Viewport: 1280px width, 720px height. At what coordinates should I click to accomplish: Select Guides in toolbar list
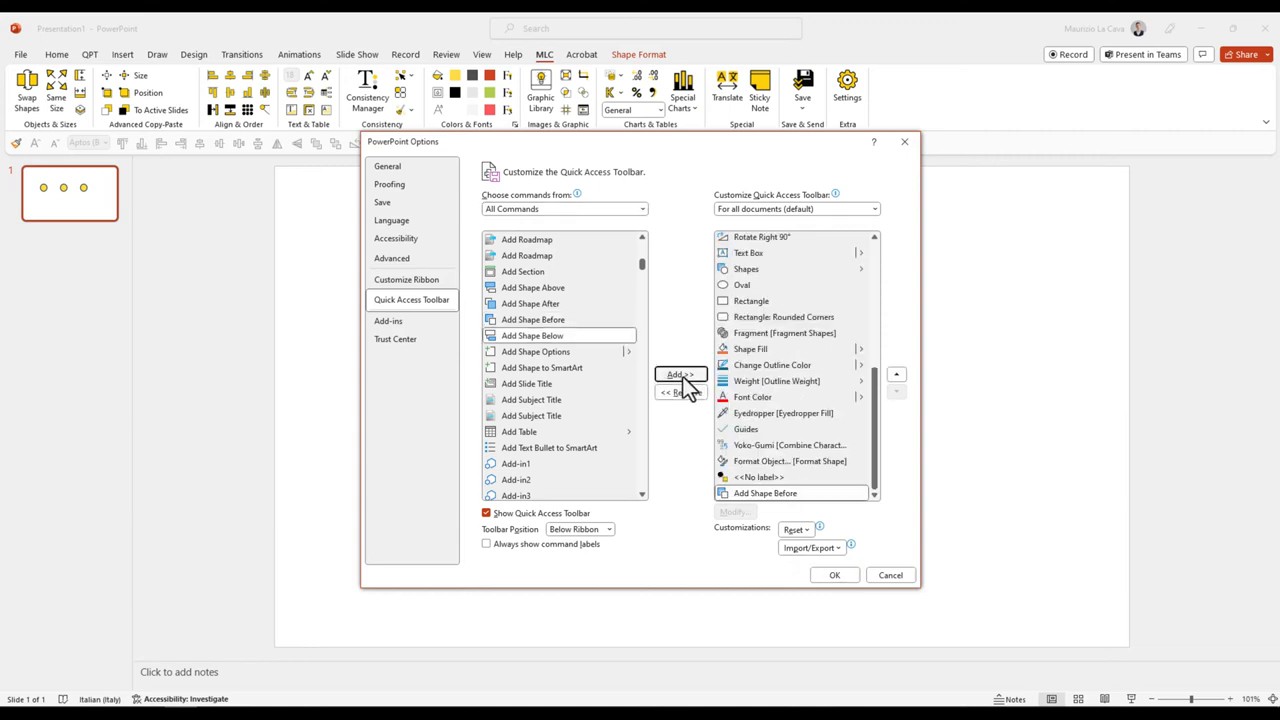791,429
